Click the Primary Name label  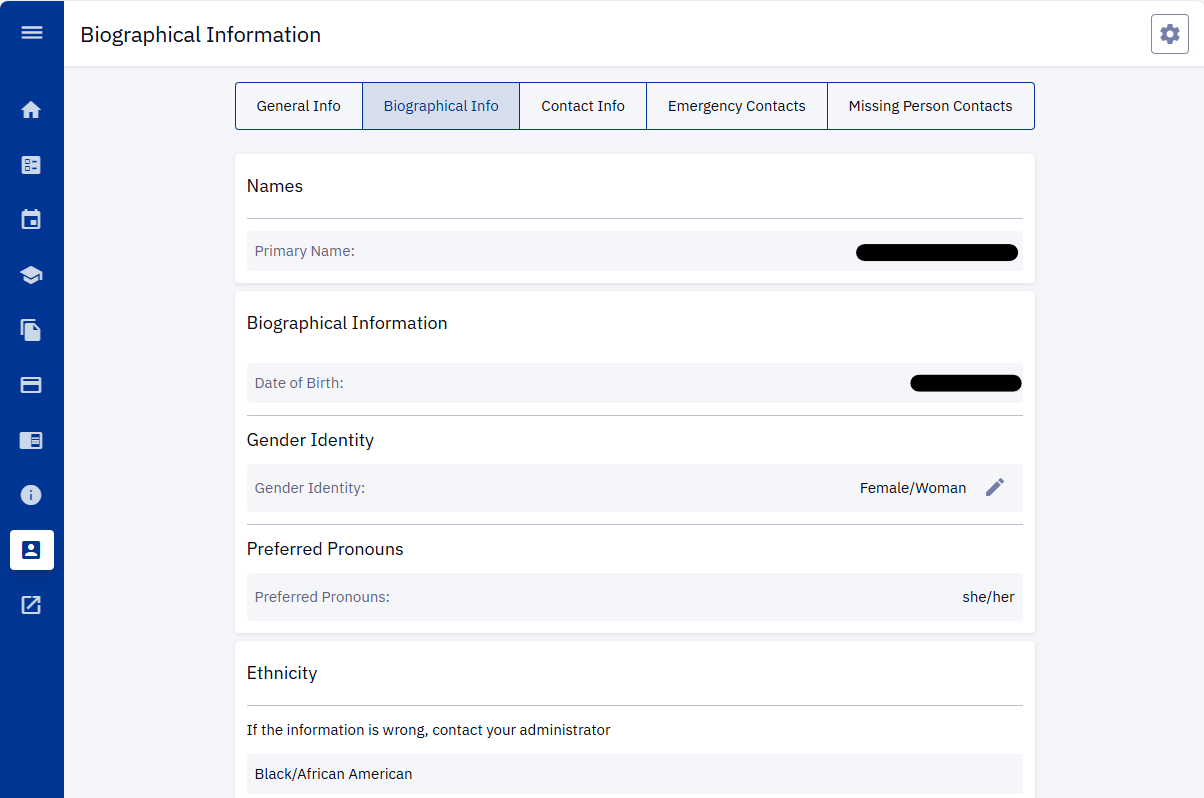305,251
